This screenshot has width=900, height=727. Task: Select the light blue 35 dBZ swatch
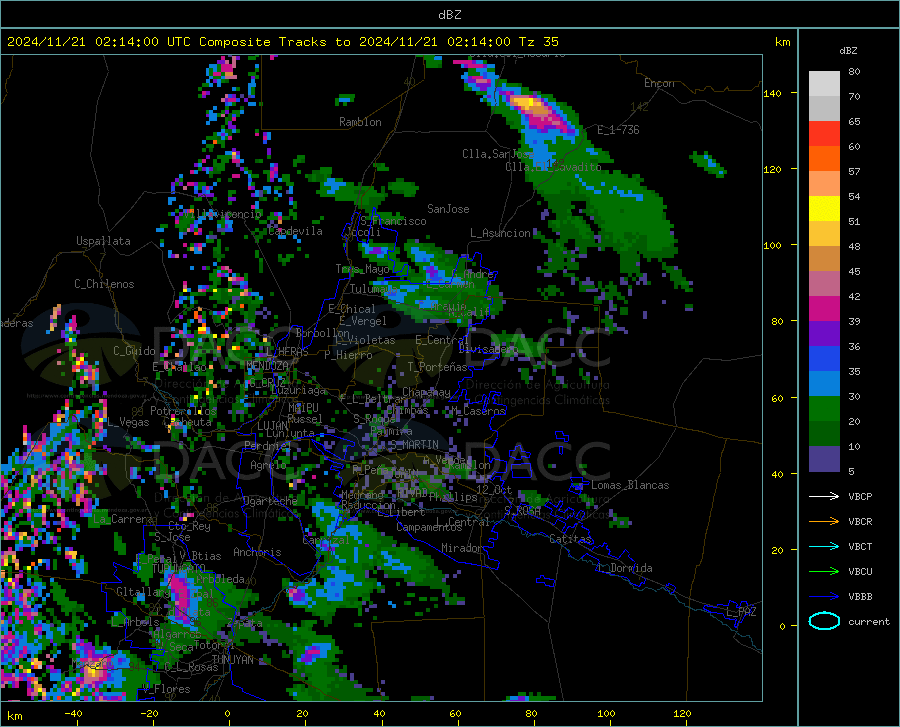point(824,384)
